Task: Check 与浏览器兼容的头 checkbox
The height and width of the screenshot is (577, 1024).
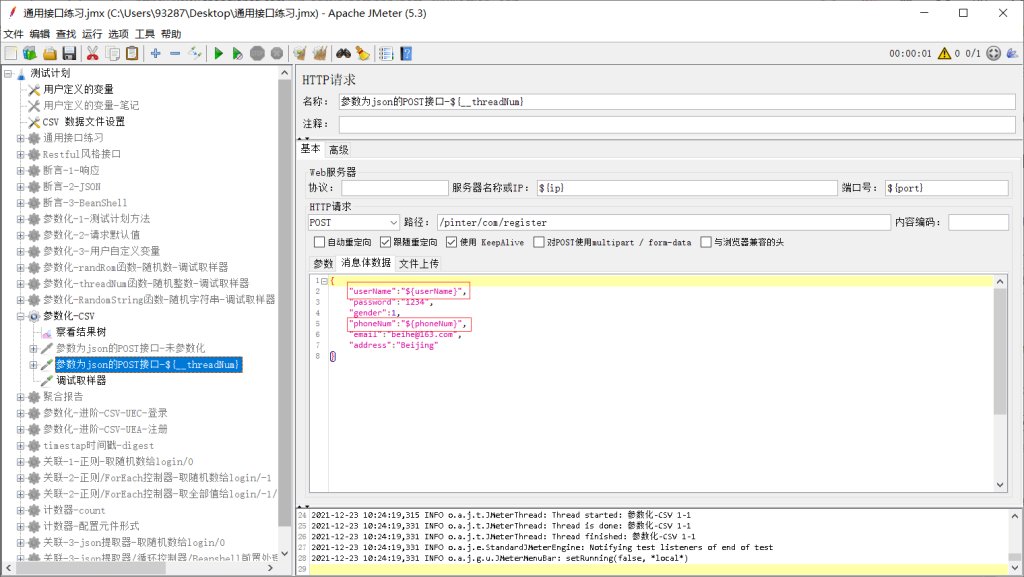Action: (705, 242)
